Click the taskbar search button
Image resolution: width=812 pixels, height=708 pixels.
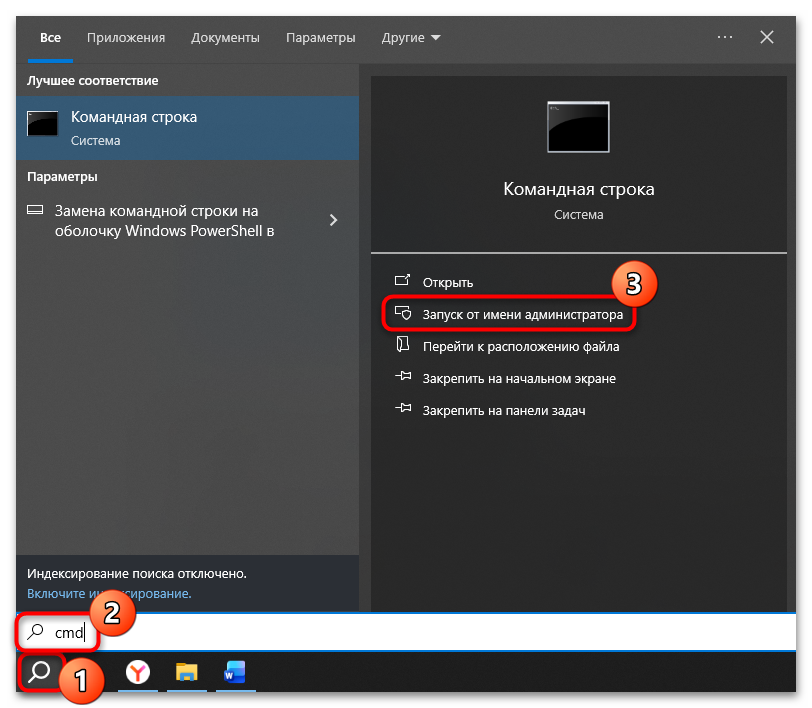pos(39,672)
